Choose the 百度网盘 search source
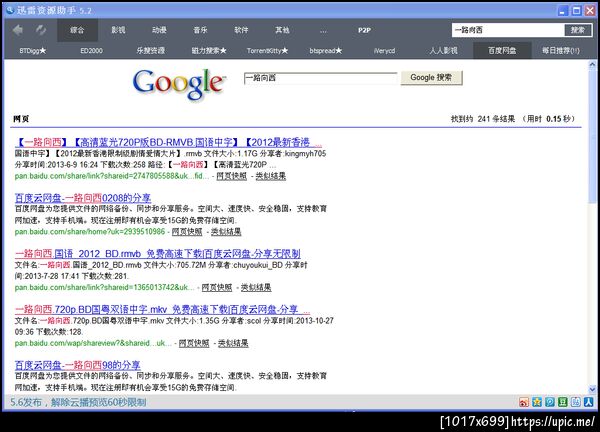The image size is (600, 432). click(x=502, y=51)
